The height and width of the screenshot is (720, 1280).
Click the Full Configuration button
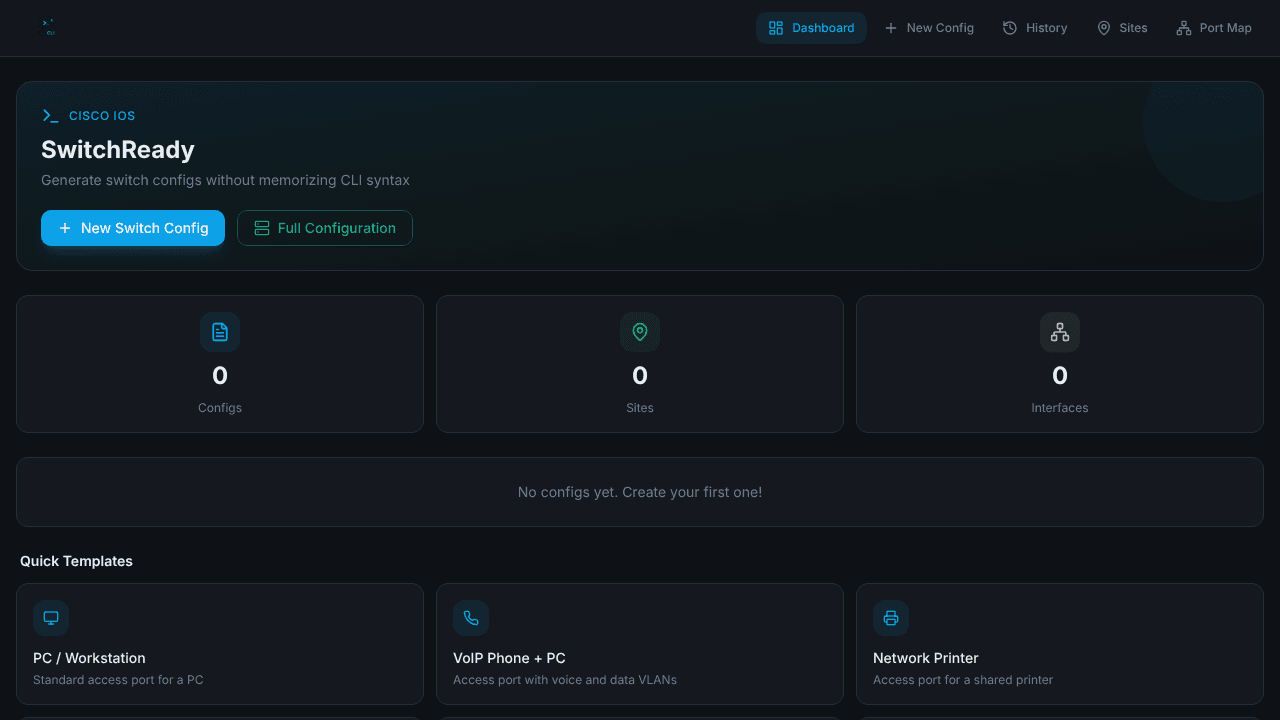tap(325, 228)
